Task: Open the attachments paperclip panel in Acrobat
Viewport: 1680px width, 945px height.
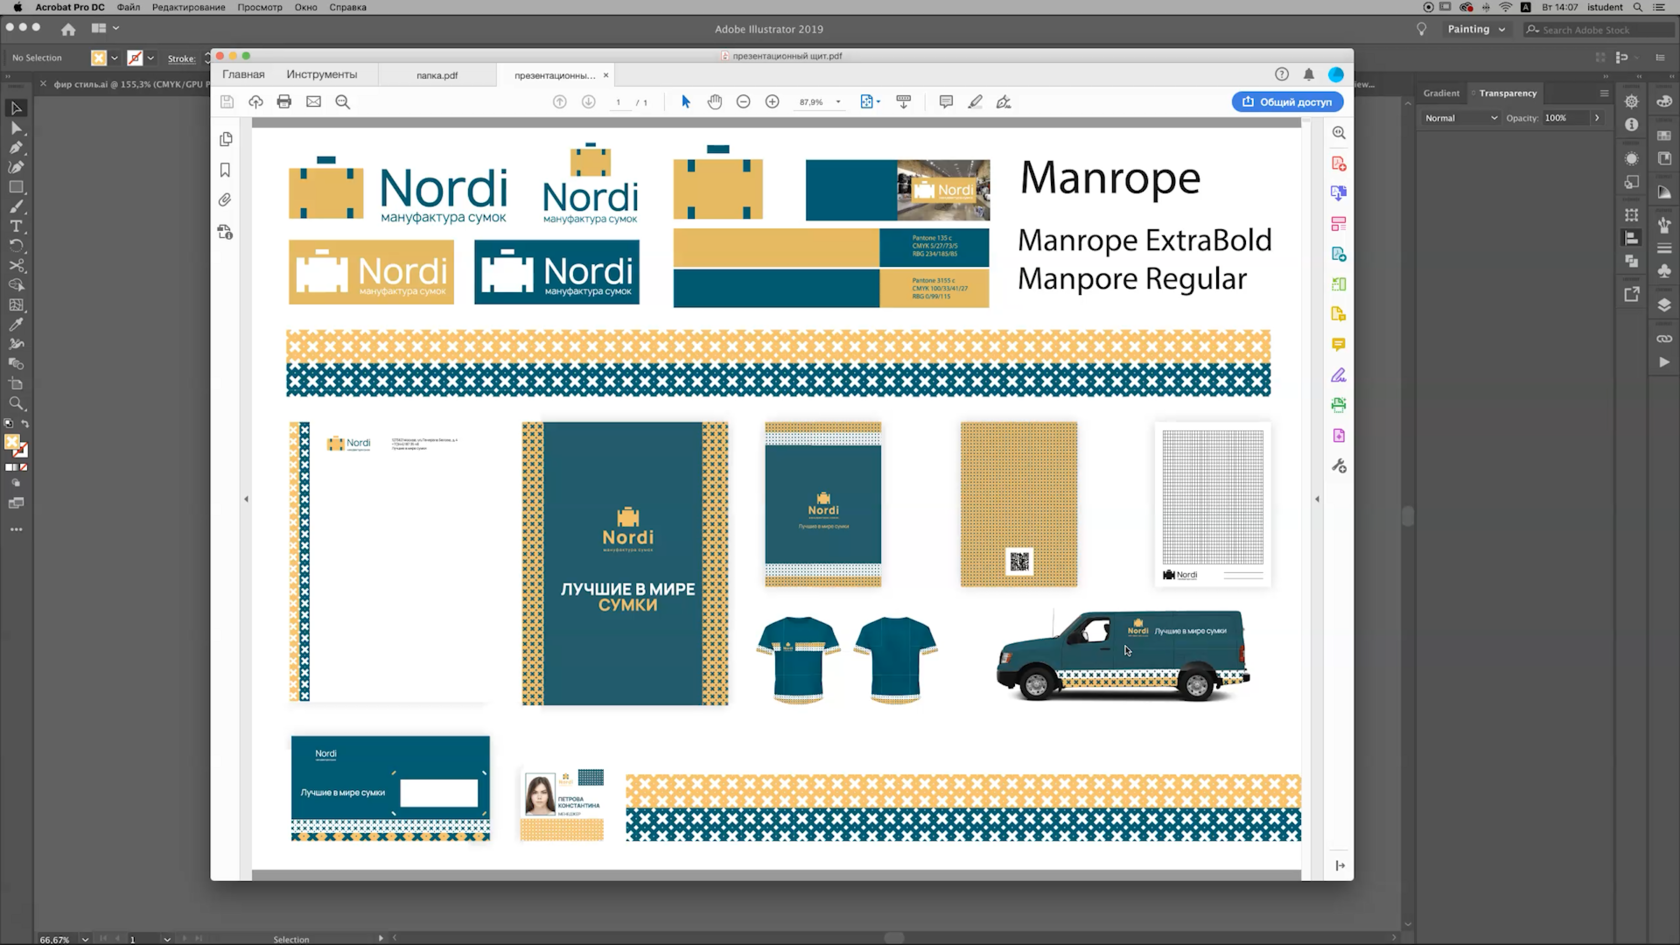Action: point(226,200)
